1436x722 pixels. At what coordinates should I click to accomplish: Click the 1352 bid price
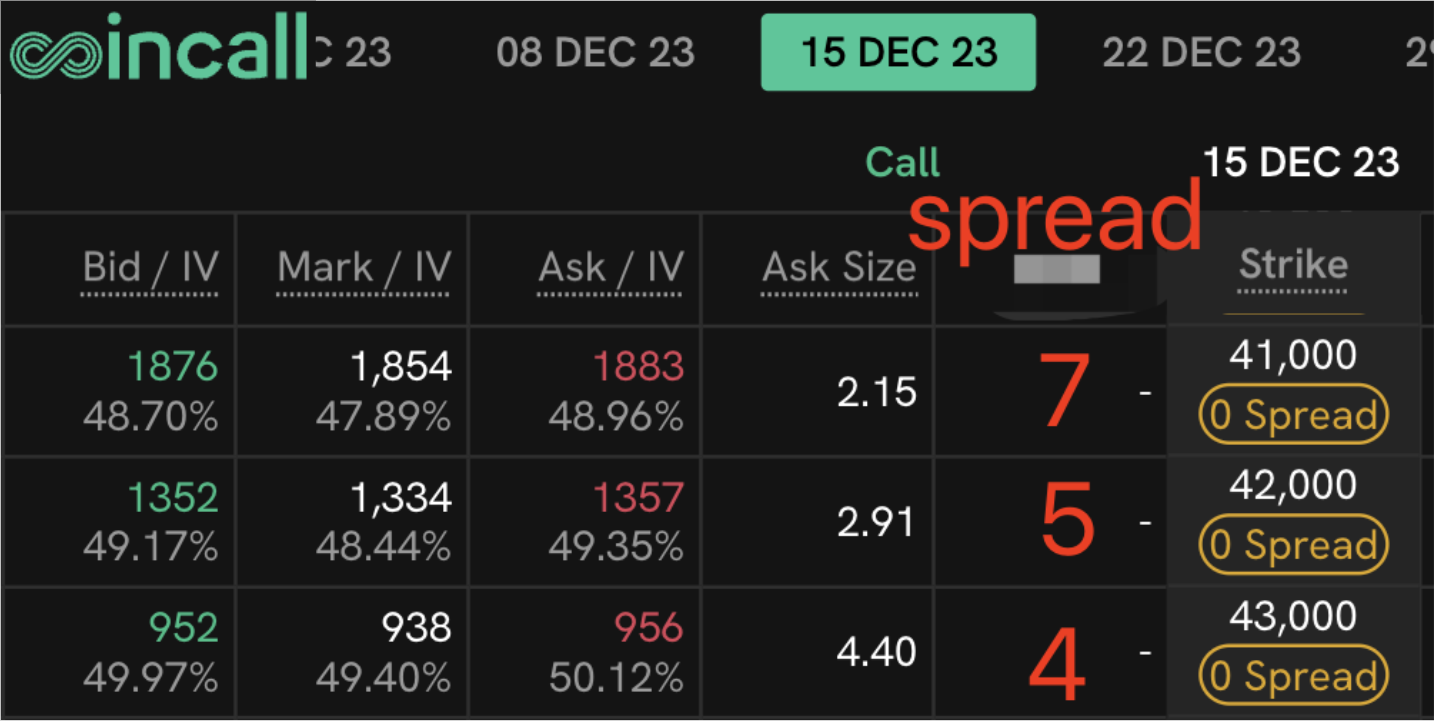click(x=172, y=497)
